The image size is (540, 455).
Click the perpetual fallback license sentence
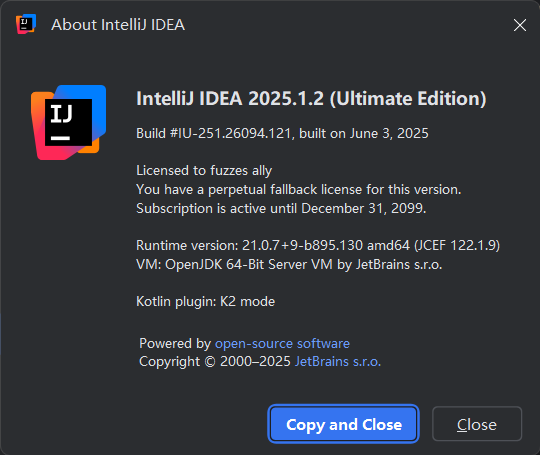coord(299,189)
